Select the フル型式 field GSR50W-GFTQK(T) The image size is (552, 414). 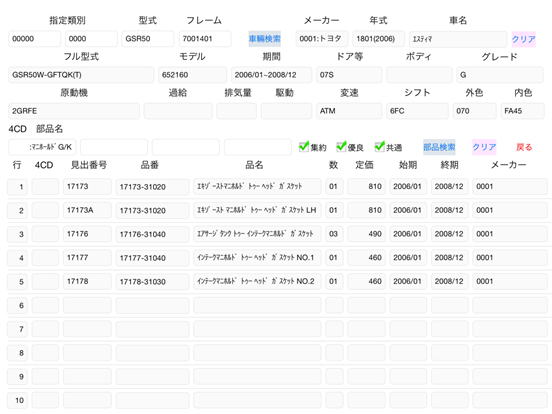81,75
